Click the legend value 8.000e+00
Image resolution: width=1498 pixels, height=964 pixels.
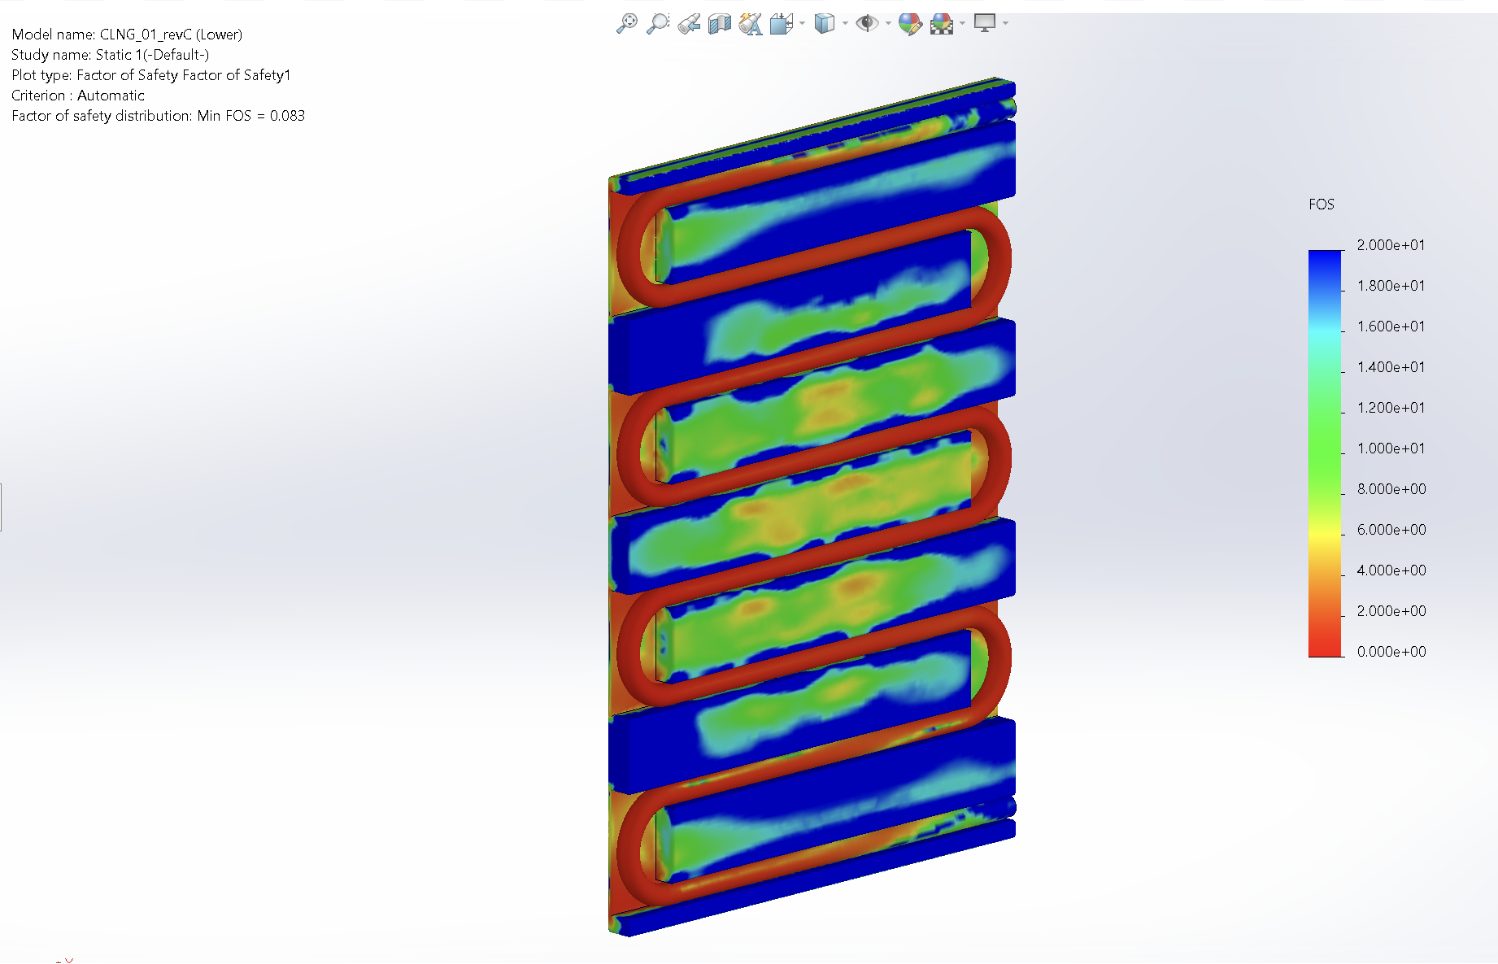coord(1391,489)
